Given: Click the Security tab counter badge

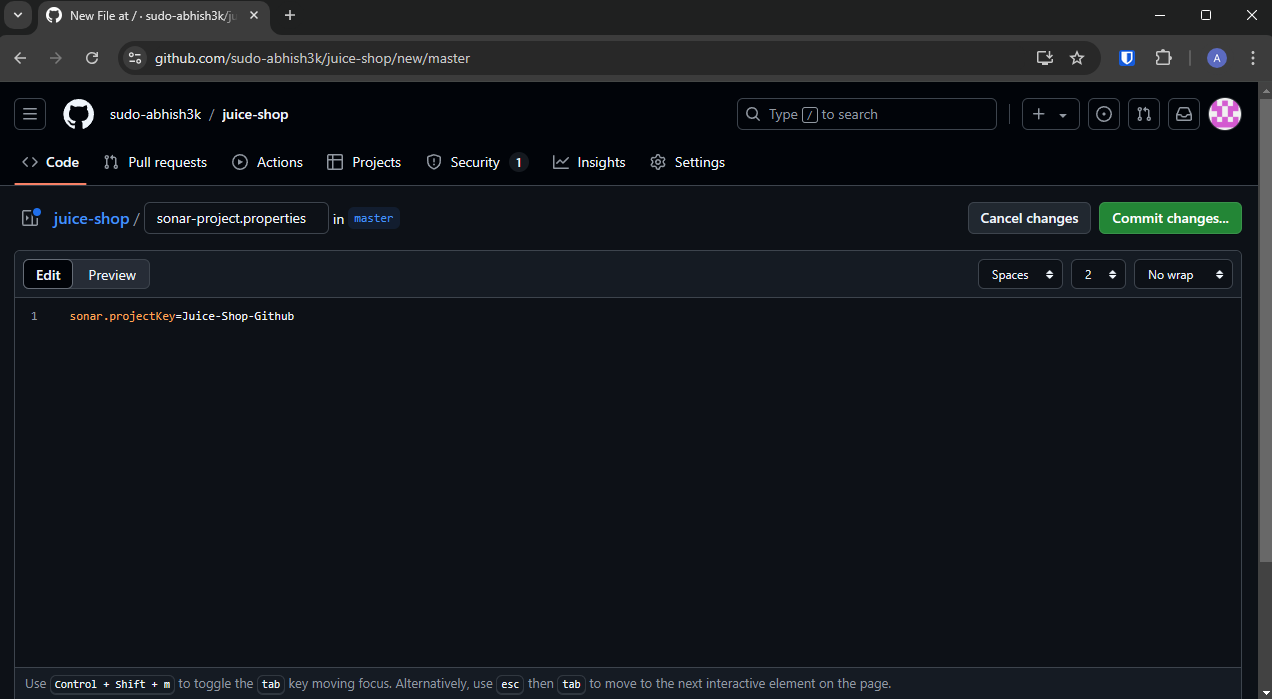Looking at the screenshot, I should click(x=518, y=162).
